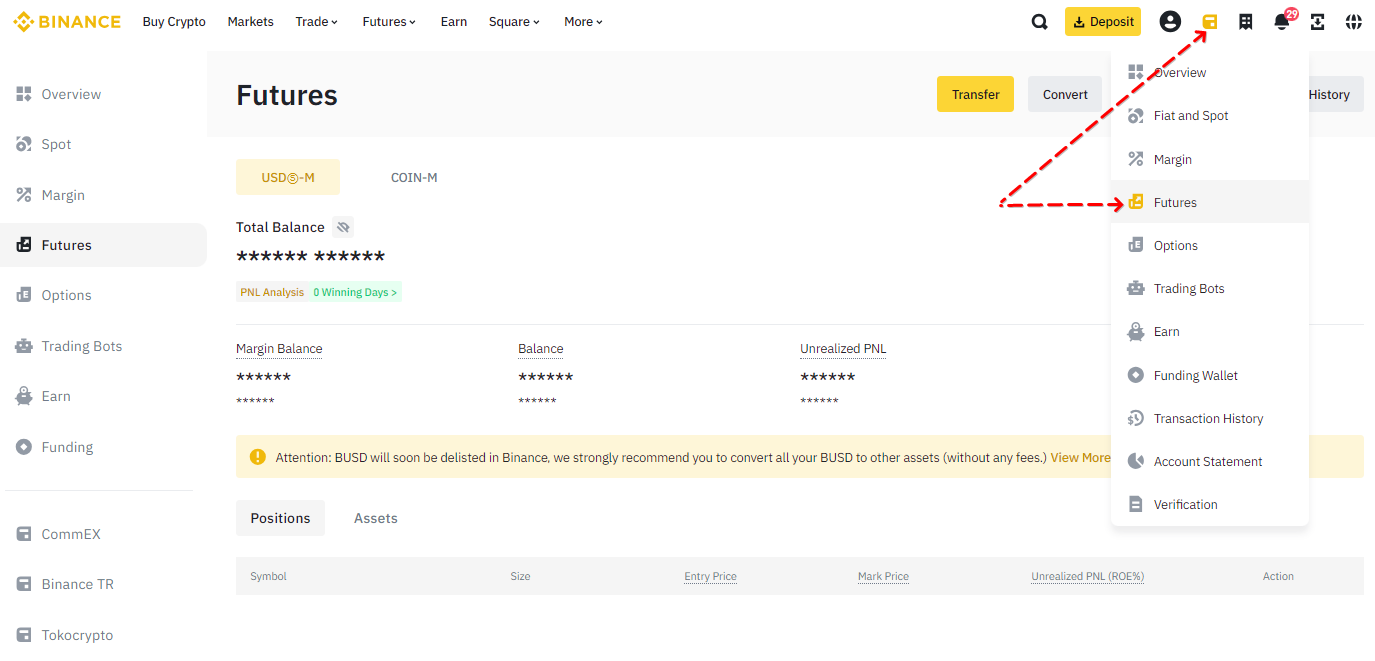Switch to Assets tab
Viewport: 1375px width, 661px height.
[376, 518]
